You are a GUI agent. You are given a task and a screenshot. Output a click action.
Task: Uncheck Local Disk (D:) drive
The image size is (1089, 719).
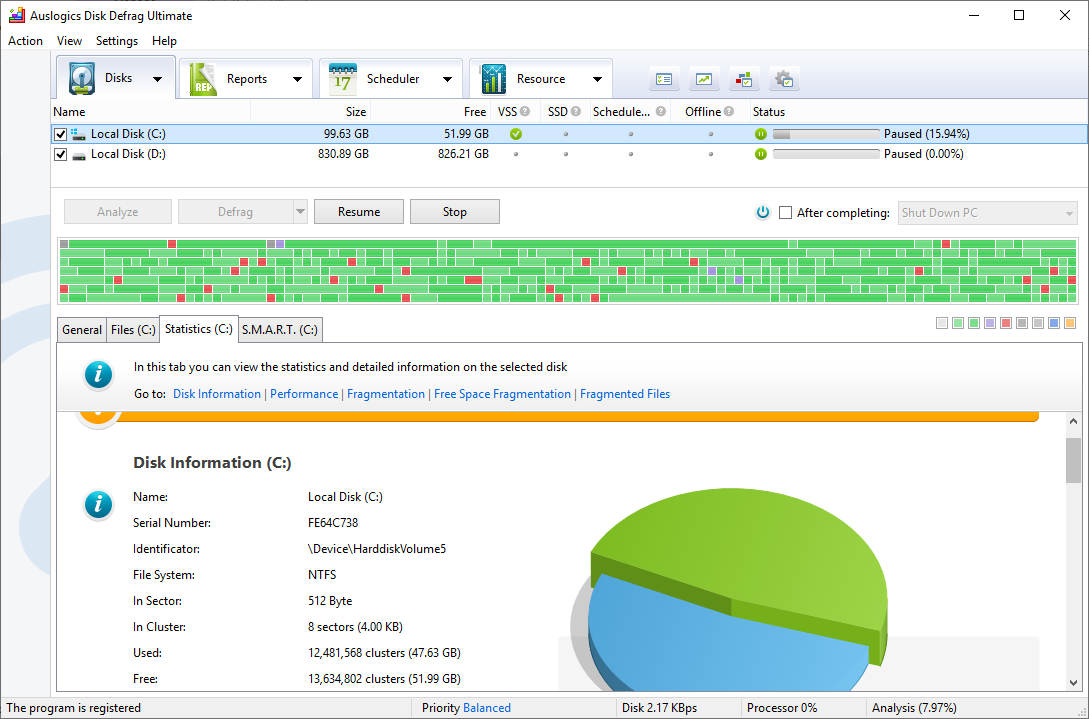point(60,153)
